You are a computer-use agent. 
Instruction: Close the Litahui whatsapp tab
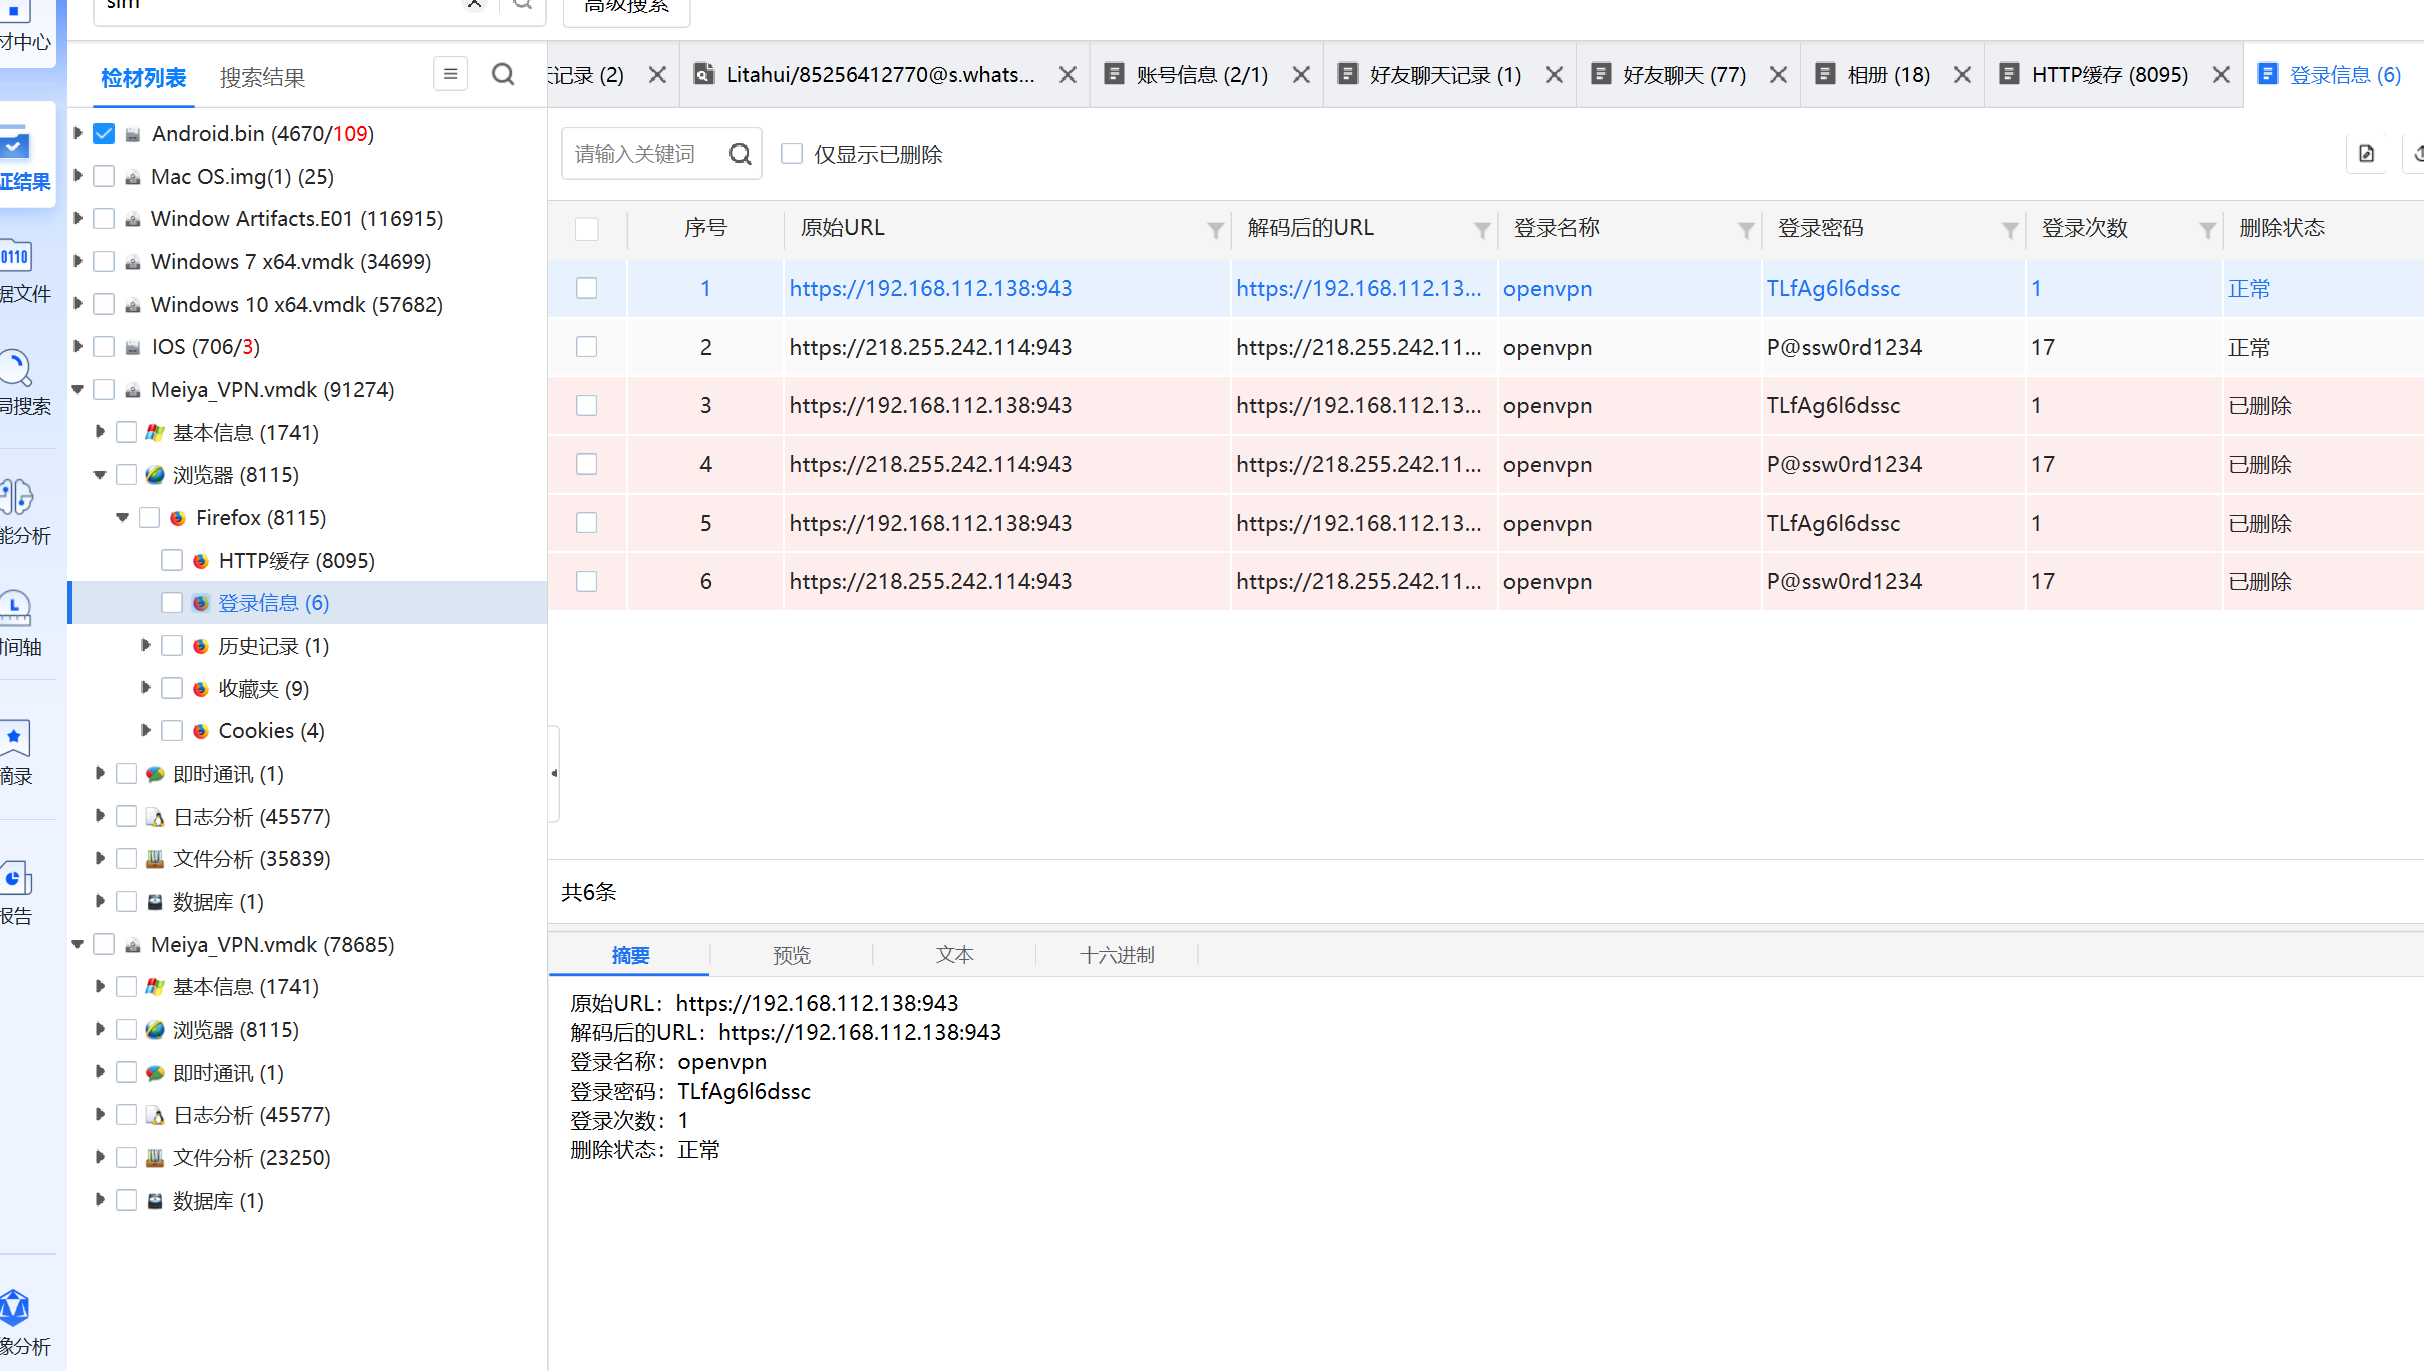[x=1068, y=75]
